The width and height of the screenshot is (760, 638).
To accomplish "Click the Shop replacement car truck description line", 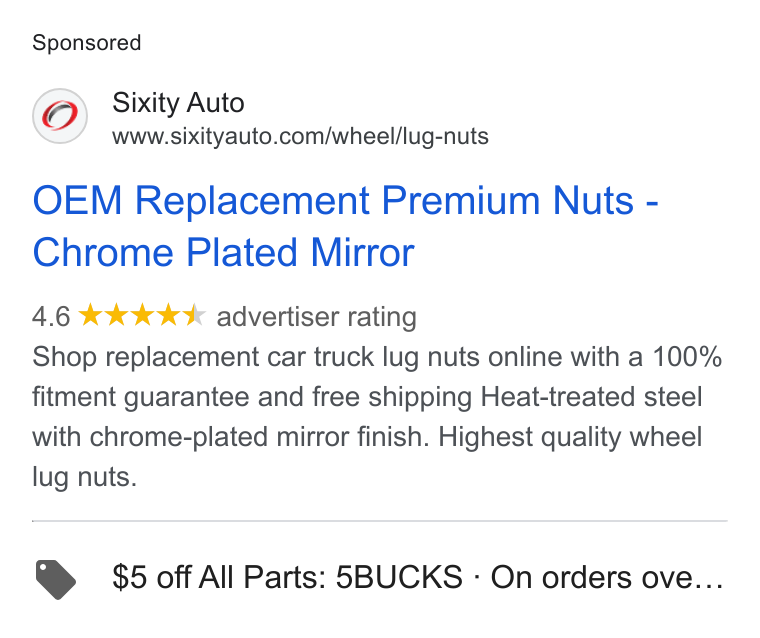I will [377, 357].
